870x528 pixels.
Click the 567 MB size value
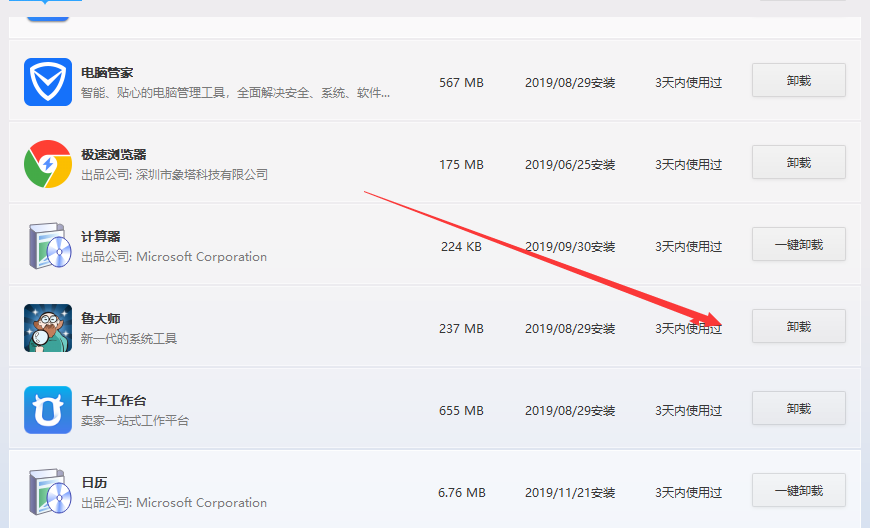[x=461, y=83]
